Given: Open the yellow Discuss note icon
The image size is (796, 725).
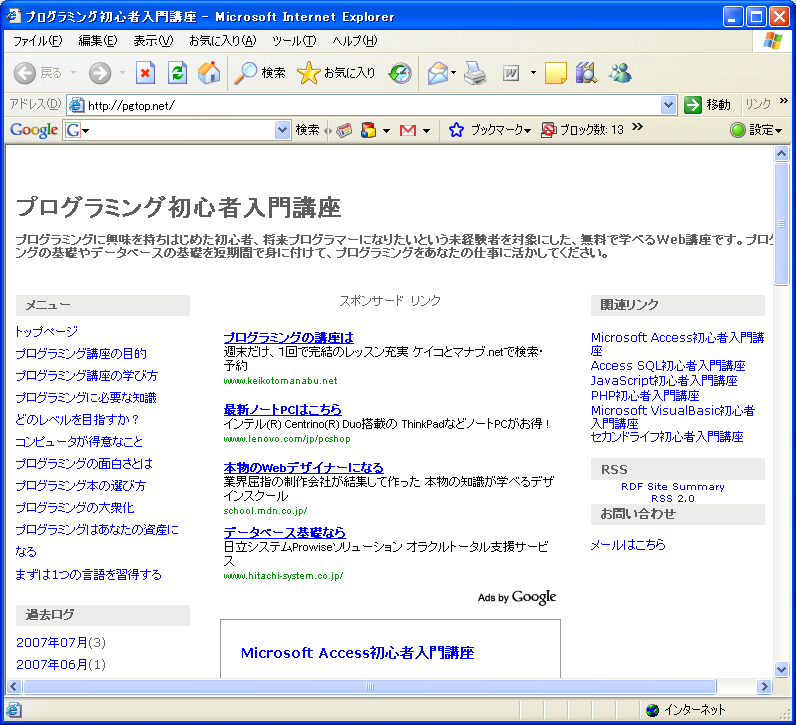Looking at the screenshot, I should point(555,73).
